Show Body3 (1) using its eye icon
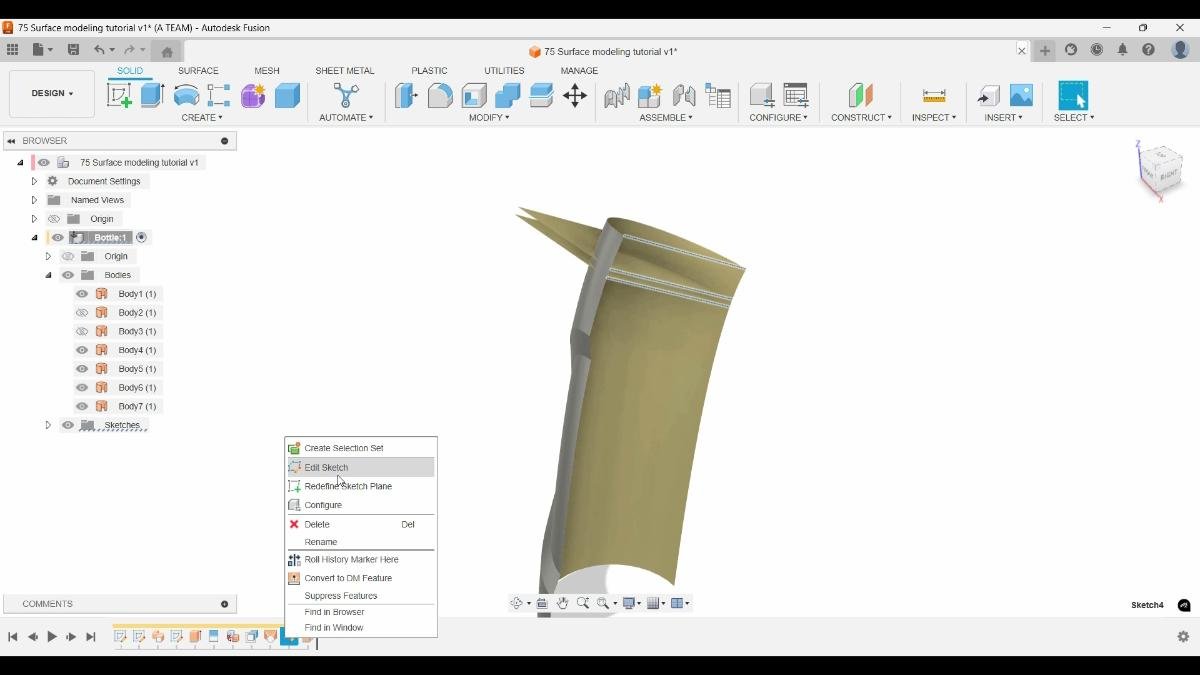The height and width of the screenshot is (675, 1200). coord(82,331)
